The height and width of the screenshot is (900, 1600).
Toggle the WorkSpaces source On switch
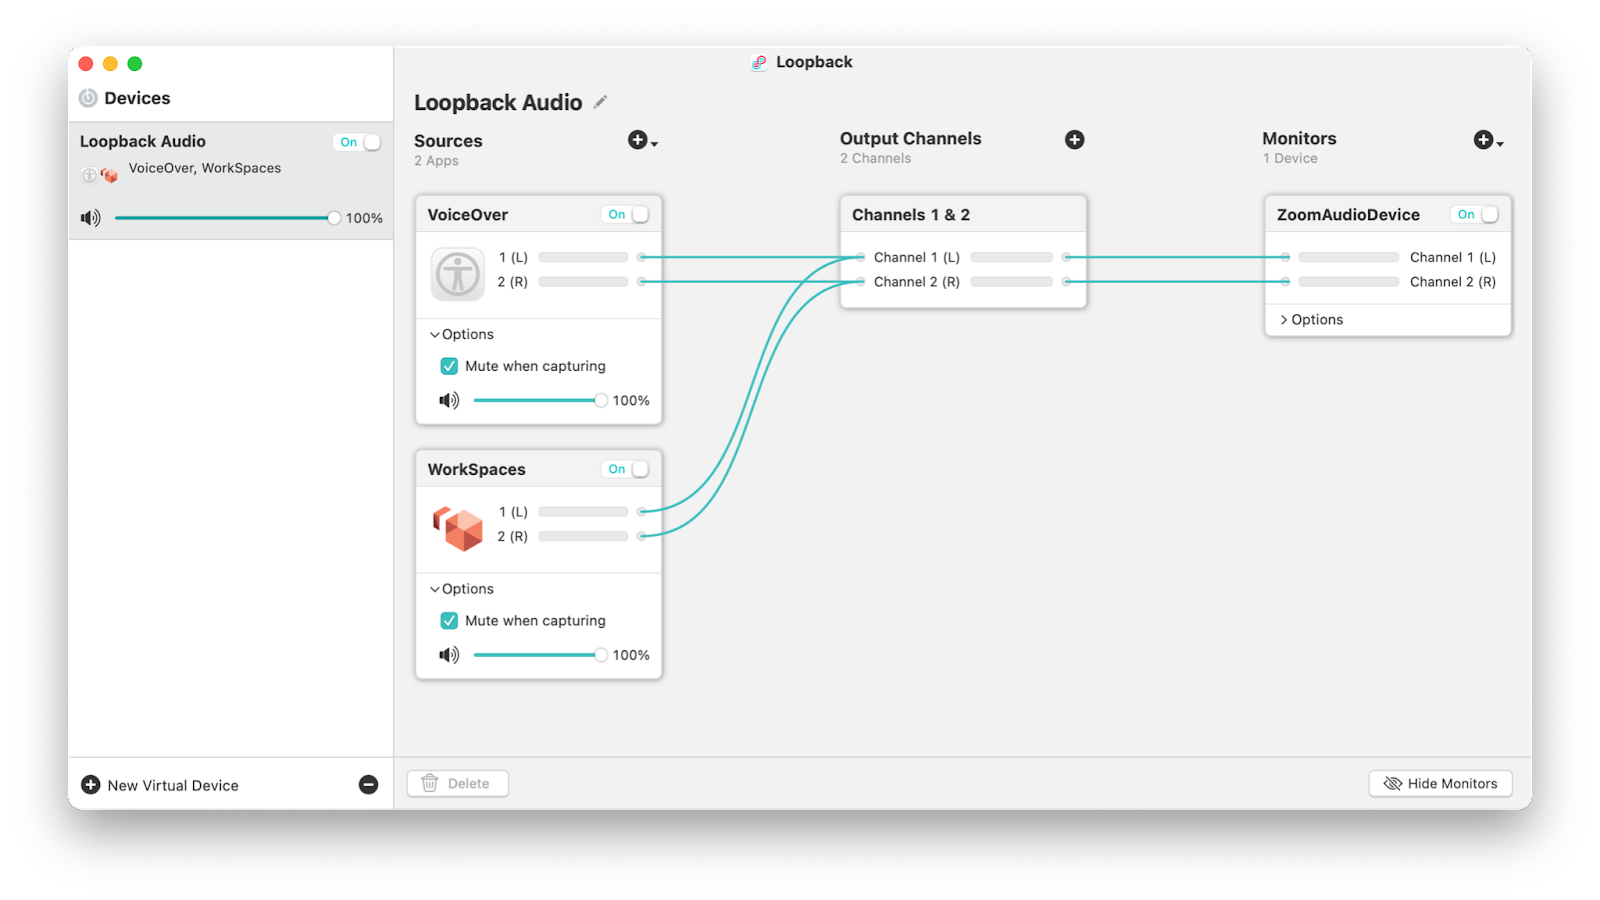click(x=626, y=469)
